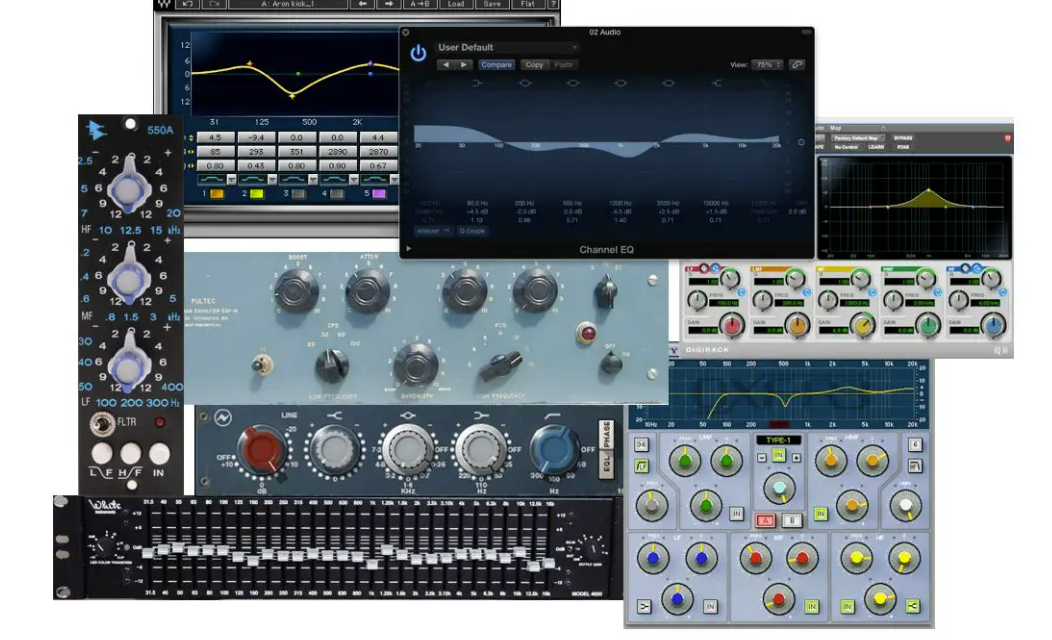1052x640 pixels.
Task: Click Compare in Channel EQ
Action: [x=496, y=65]
